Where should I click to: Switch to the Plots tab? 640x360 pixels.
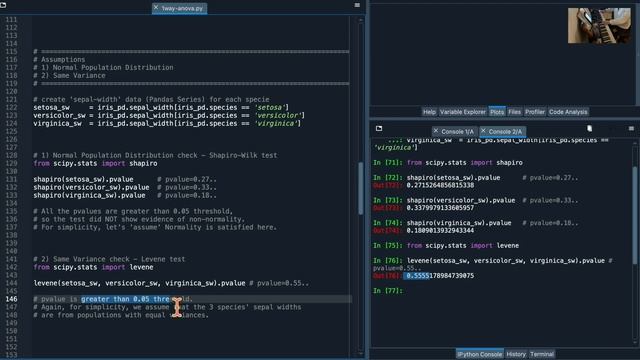click(x=497, y=112)
